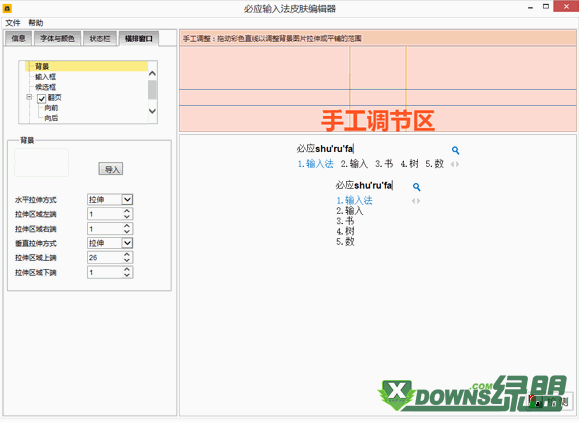
Task: Select the 横排窗口 tab
Action: [138, 38]
